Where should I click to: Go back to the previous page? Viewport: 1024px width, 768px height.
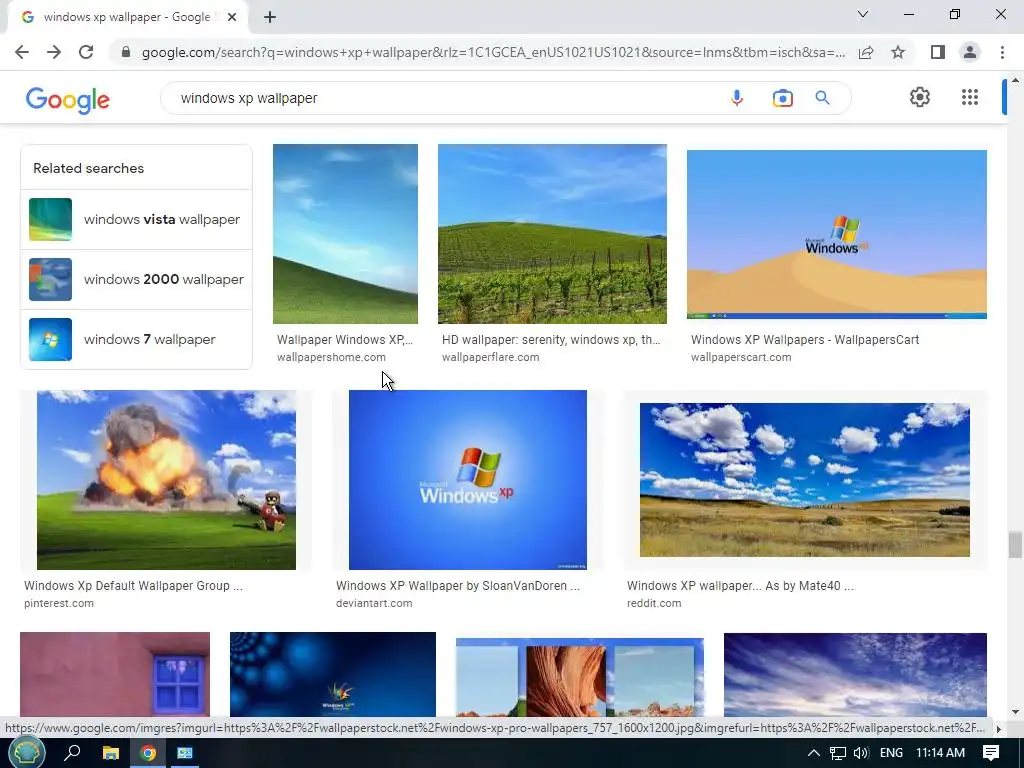click(22, 52)
